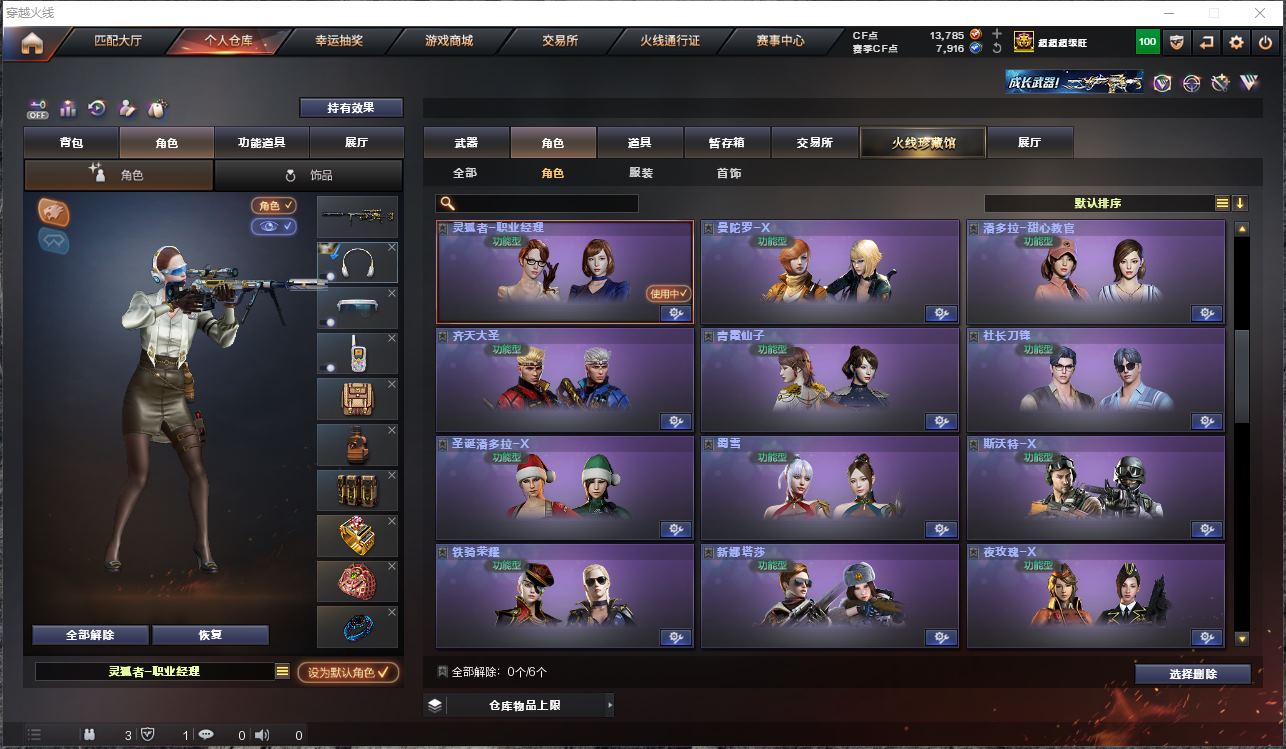The image size is (1286, 749).
Task: Toggle the eye visibility checkmark
Action: 274,227
